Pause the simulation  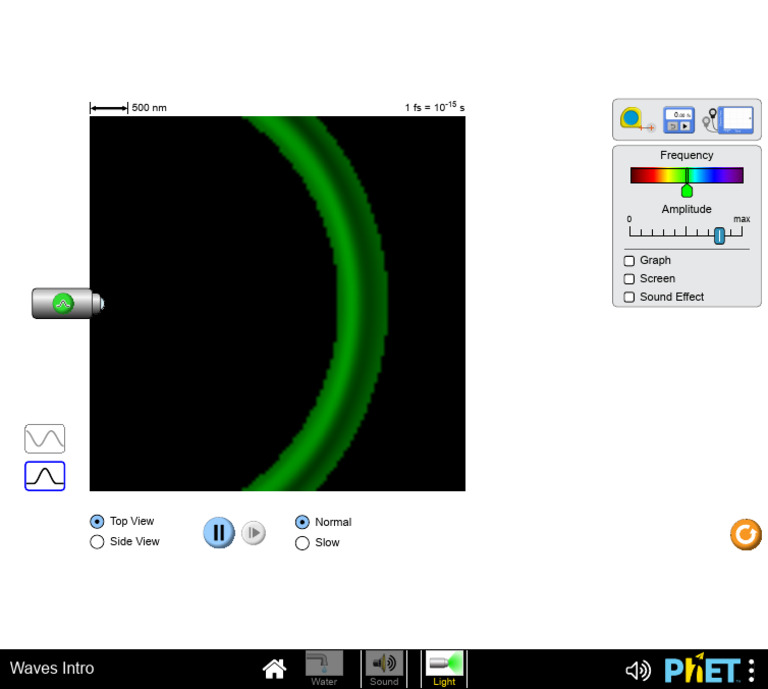(219, 532)
